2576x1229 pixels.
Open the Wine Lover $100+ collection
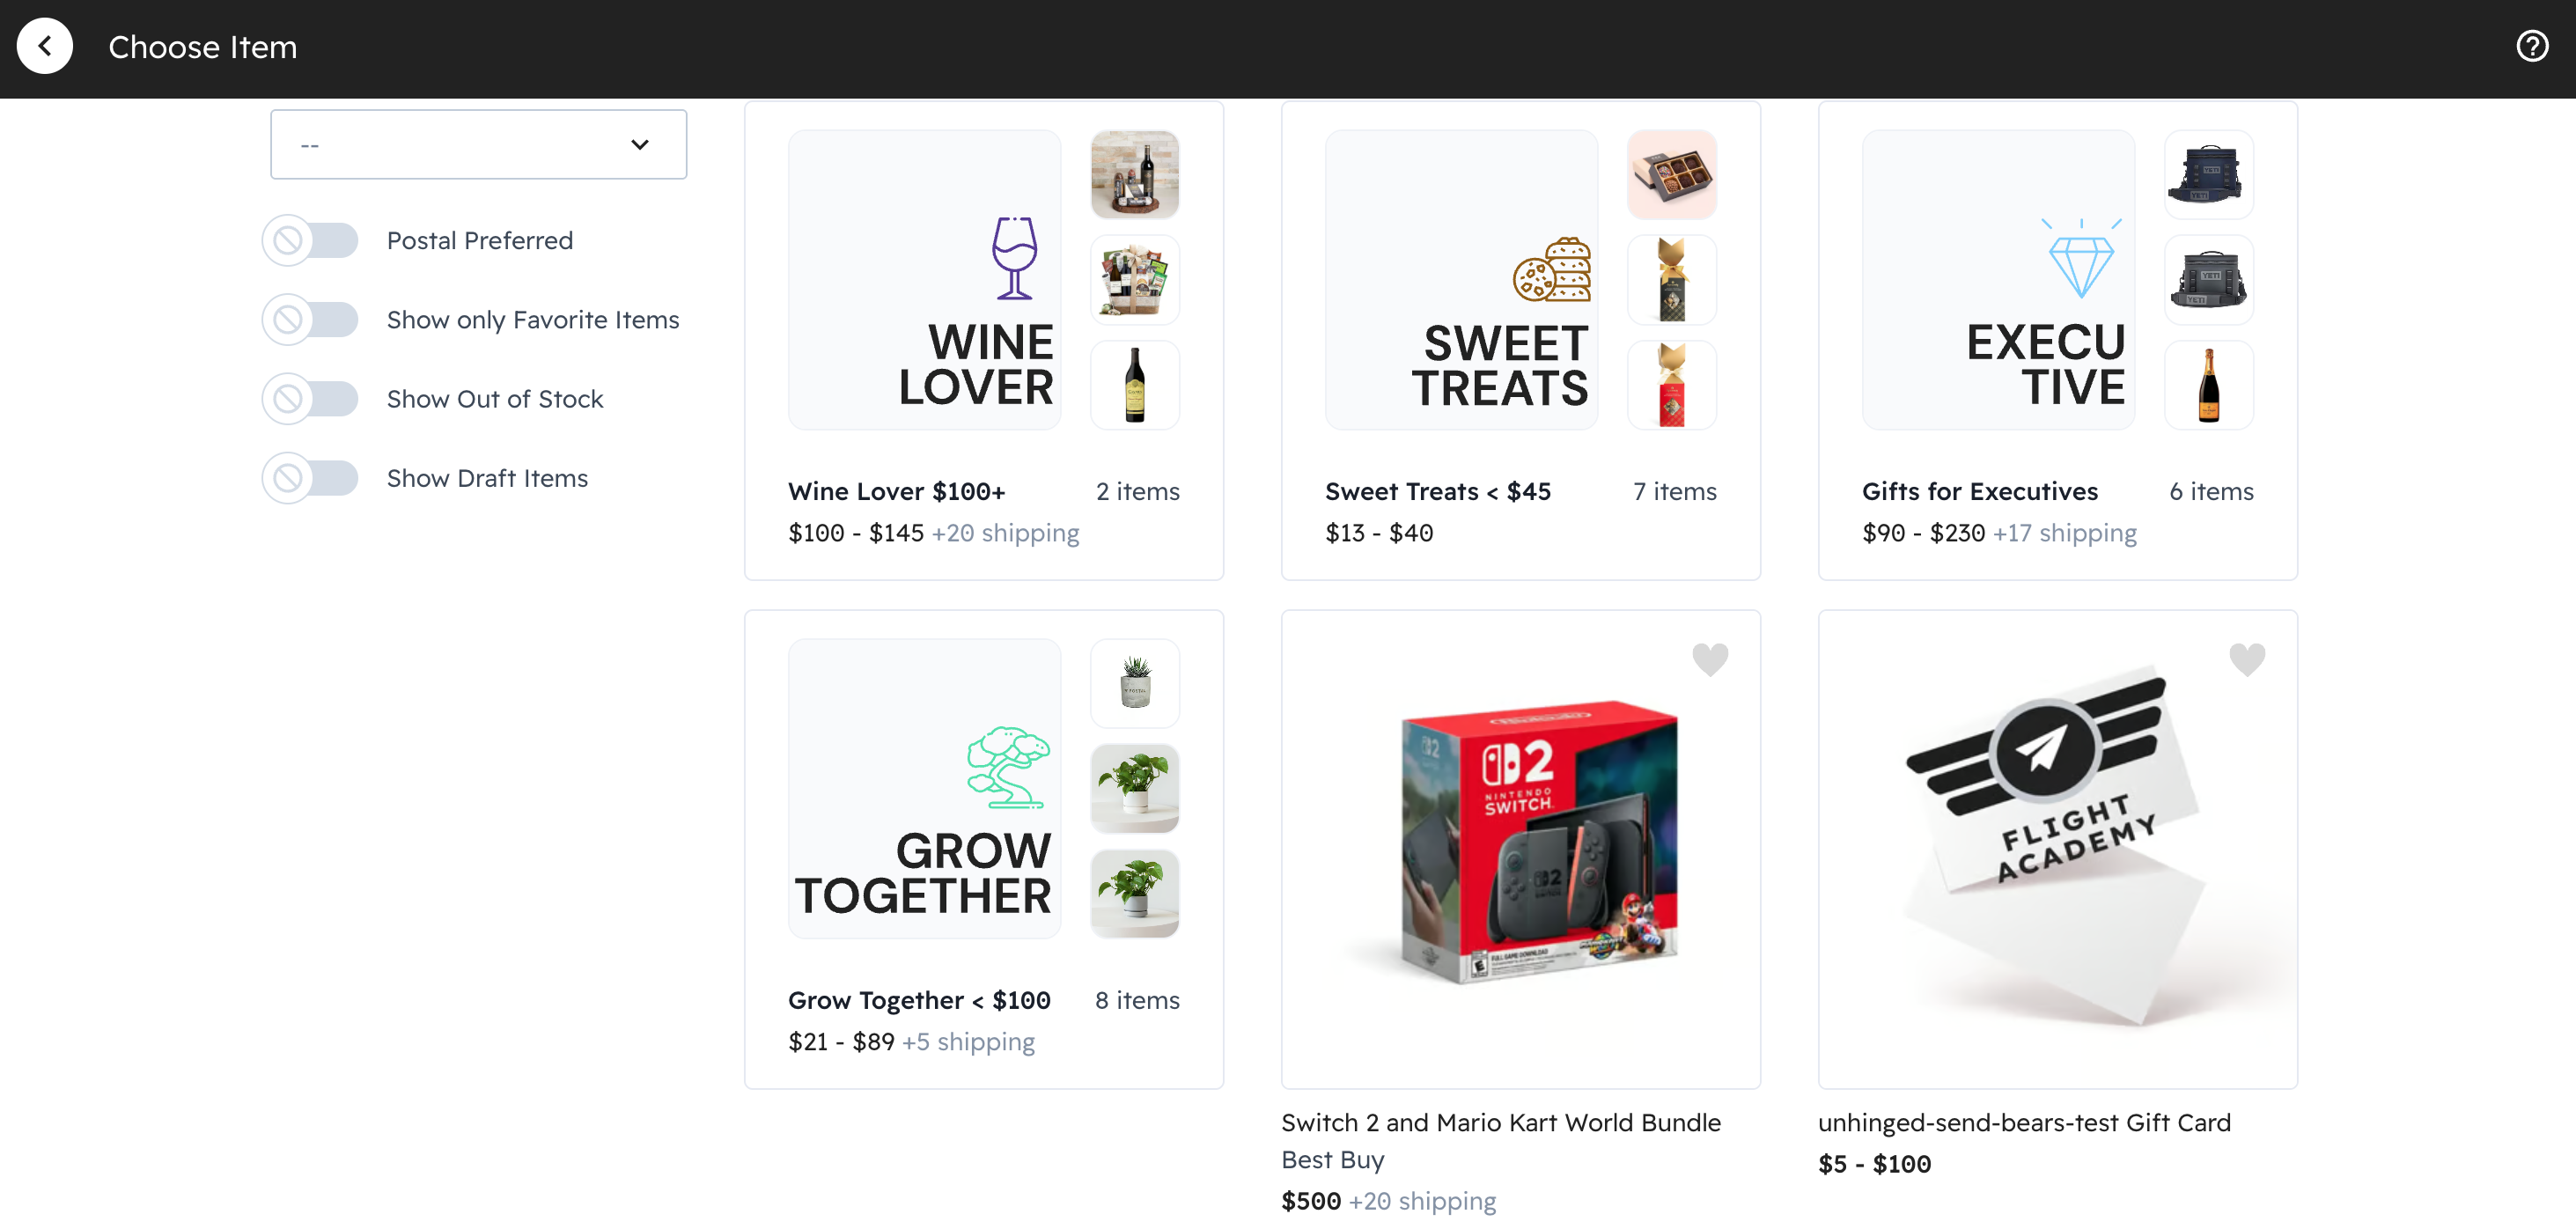pos(896,491)
